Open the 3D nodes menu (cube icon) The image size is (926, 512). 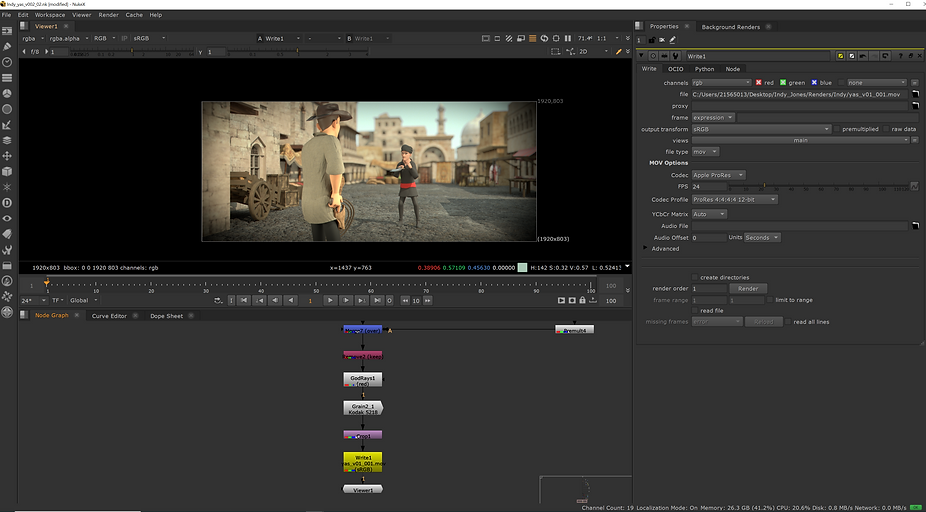click(7, 171)
